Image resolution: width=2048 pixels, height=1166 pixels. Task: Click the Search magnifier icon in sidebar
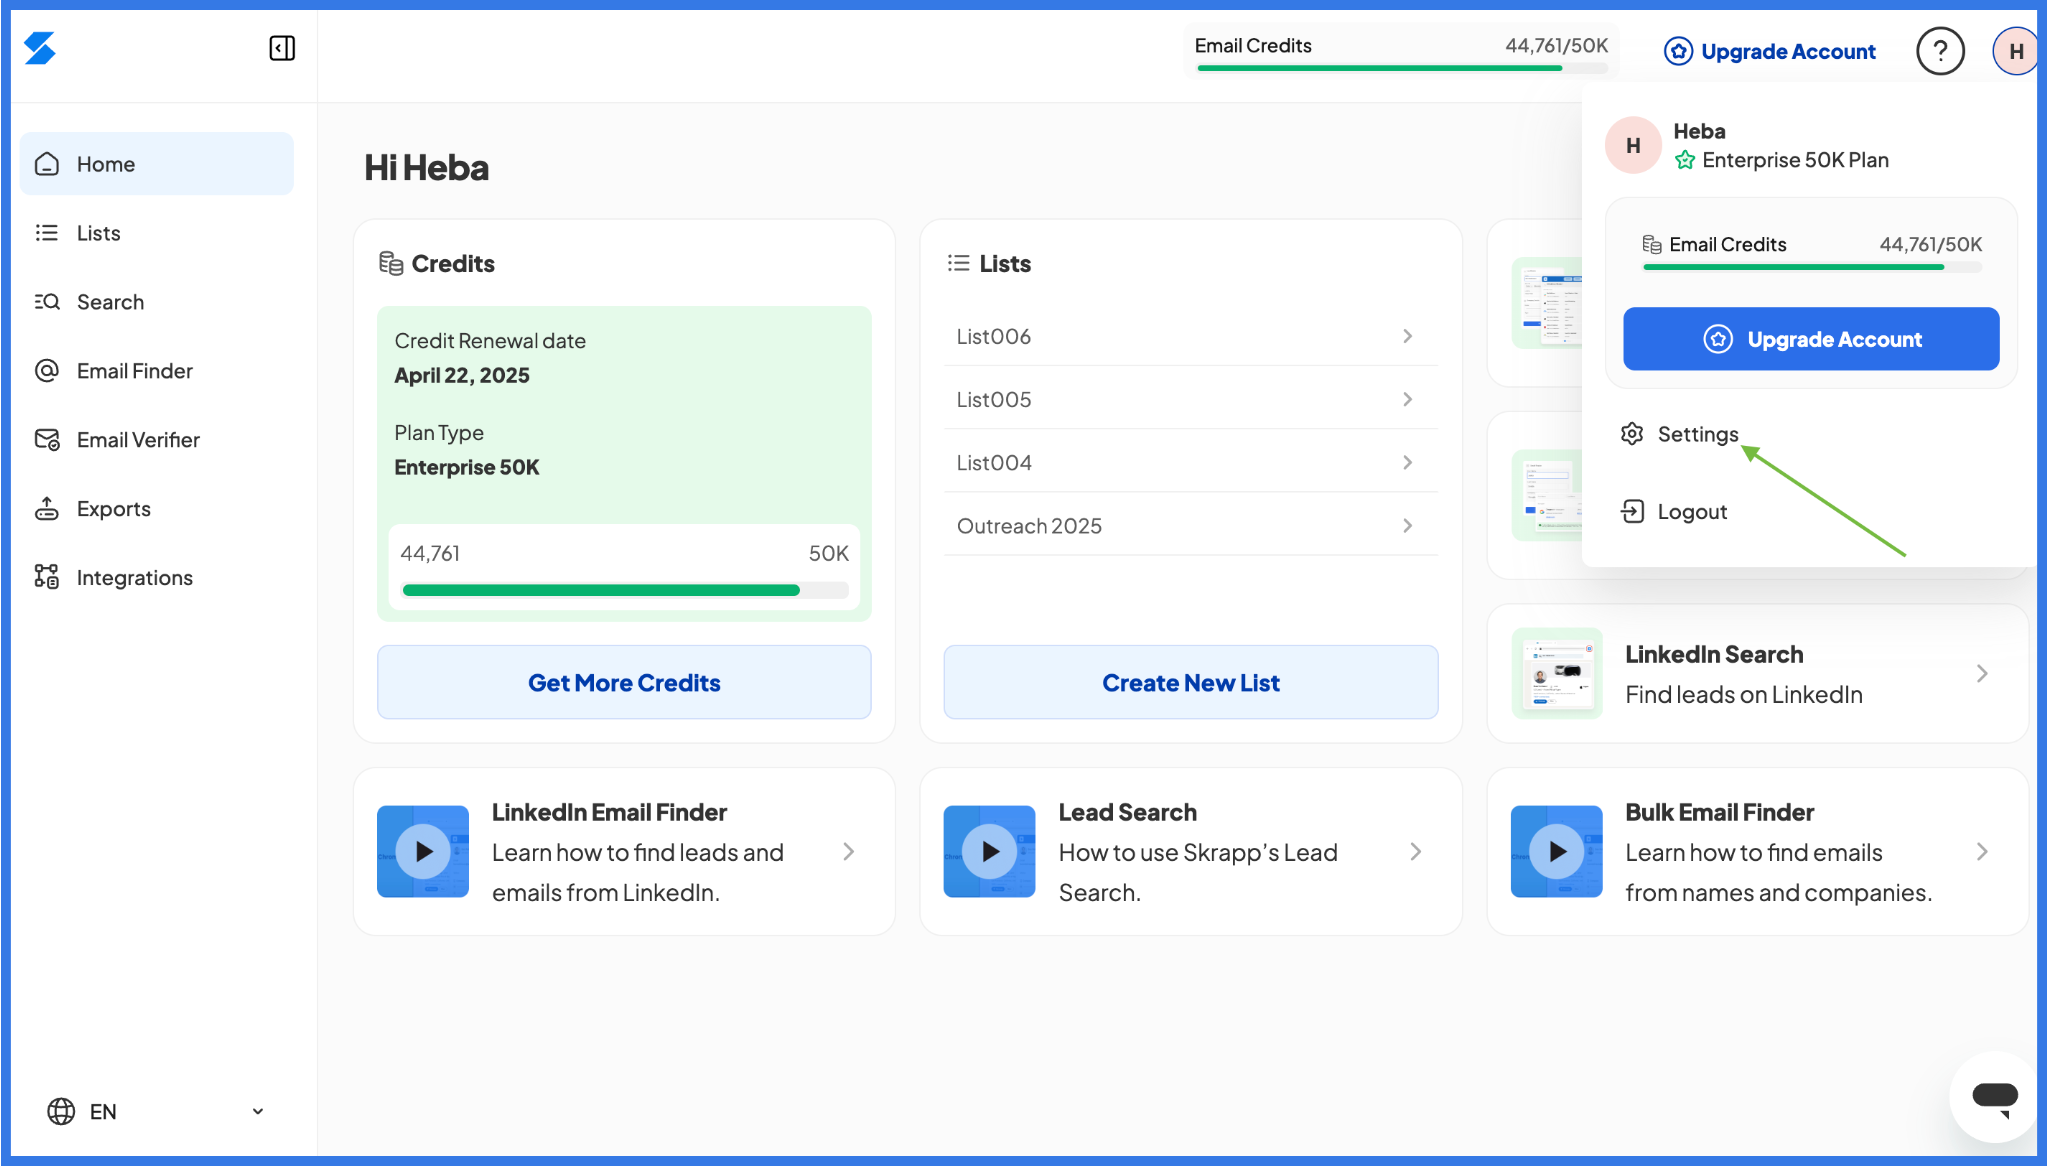[x=47, y=302]
